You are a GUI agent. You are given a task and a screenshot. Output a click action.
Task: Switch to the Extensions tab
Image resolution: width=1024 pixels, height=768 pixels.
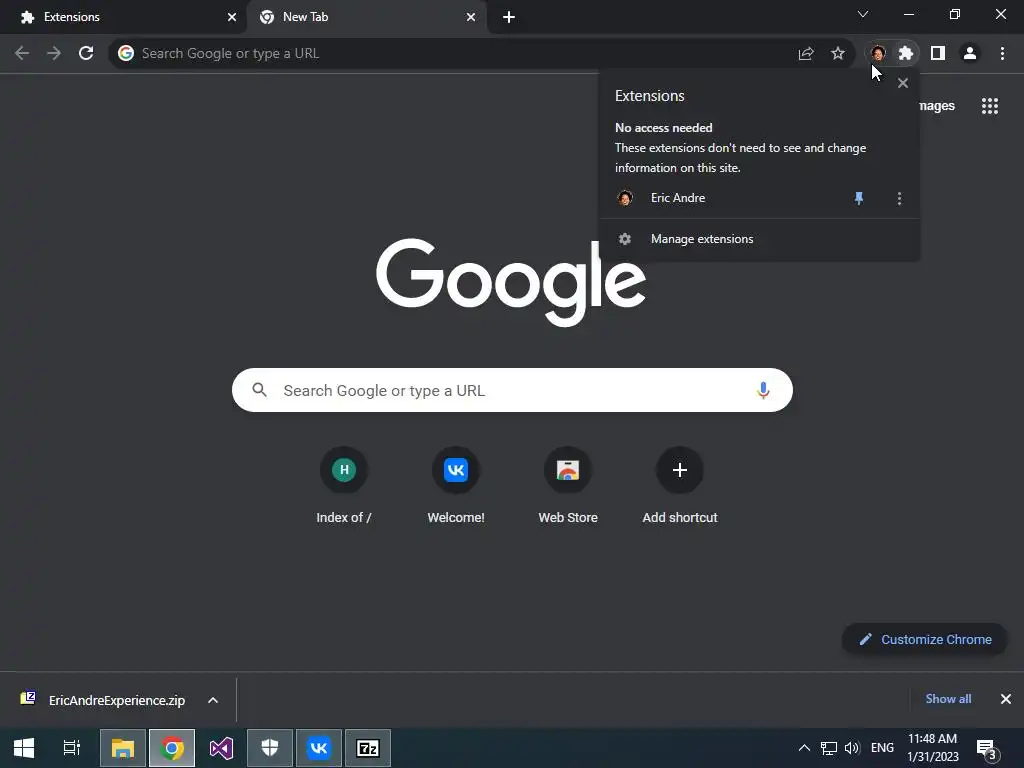tap(123, 17)
